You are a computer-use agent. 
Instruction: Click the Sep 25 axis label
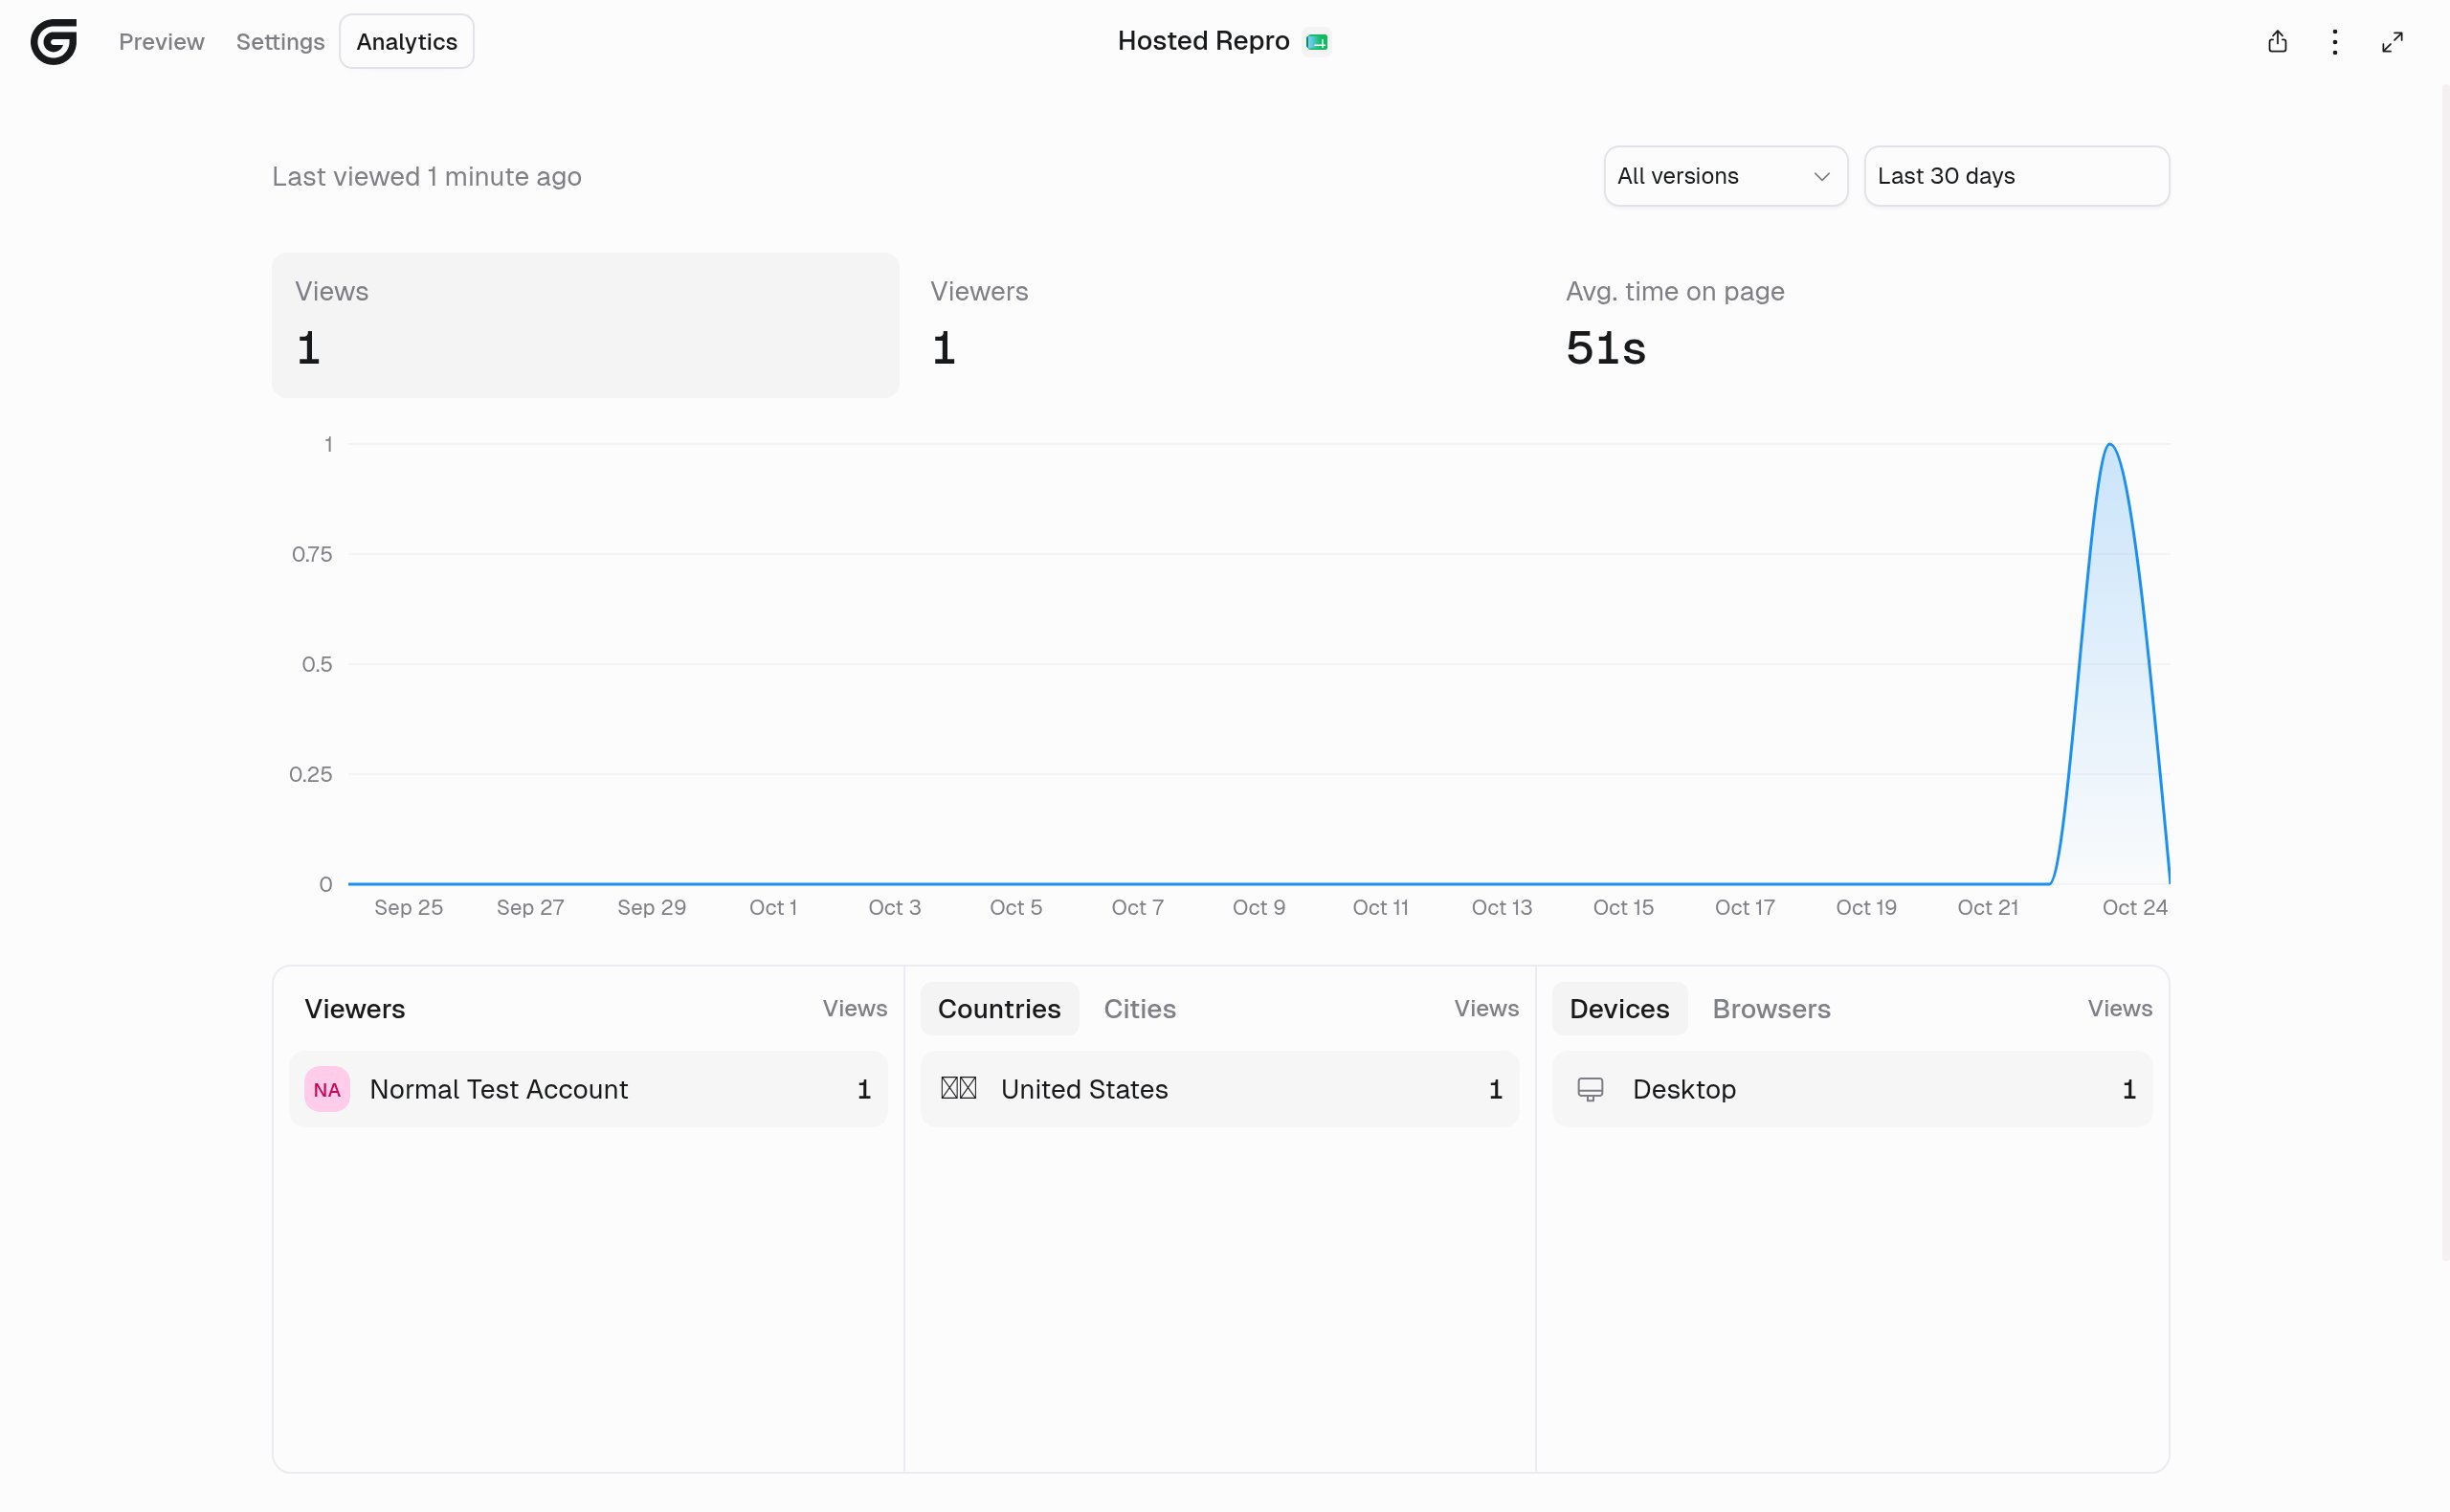pyautogui.click(x=408, y=907)
